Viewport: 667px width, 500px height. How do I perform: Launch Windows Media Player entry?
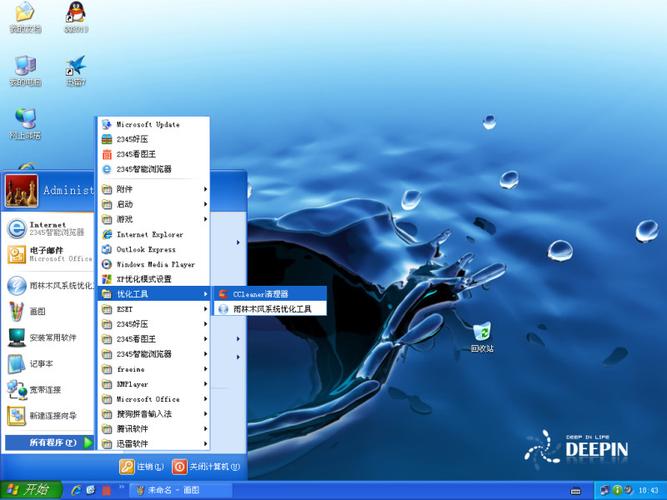tap(154, 264)
